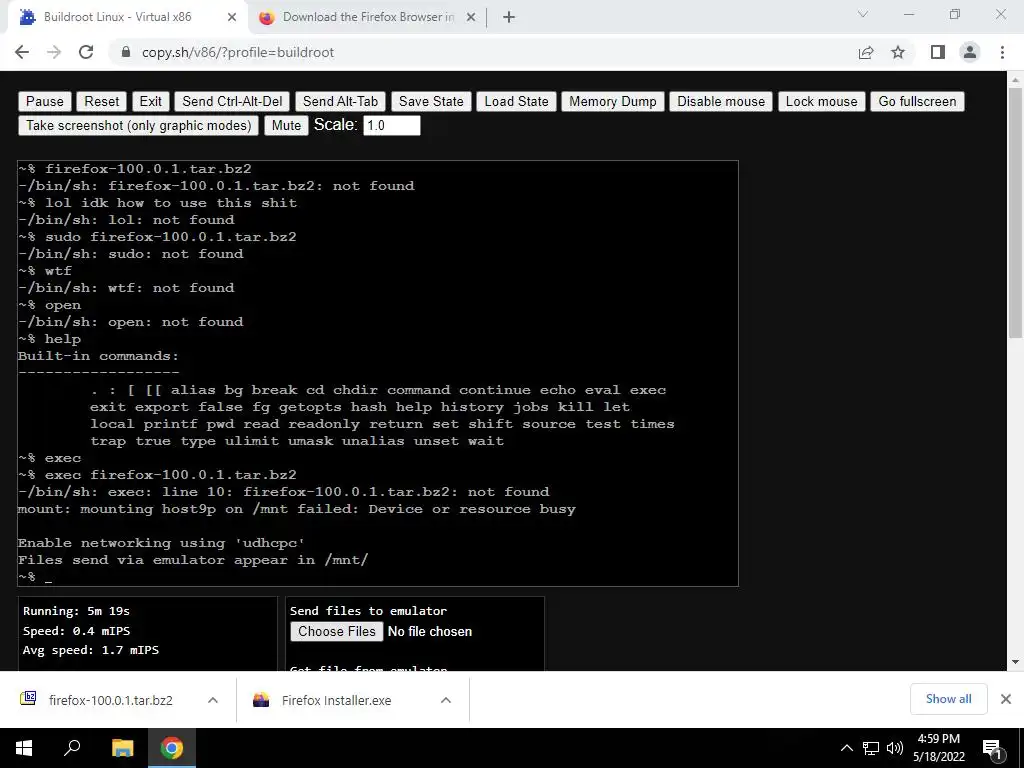The height and width of the screenshot is (768, 1024).
Task: Mute the emulator sound
Action: pyautogui.click(x=286, y=125)
